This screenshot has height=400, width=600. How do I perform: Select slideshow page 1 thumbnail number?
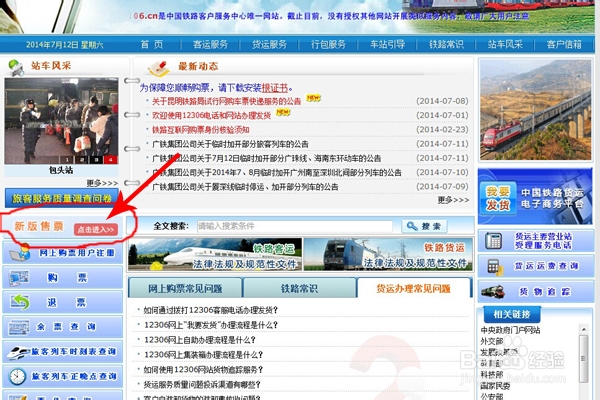67,160
